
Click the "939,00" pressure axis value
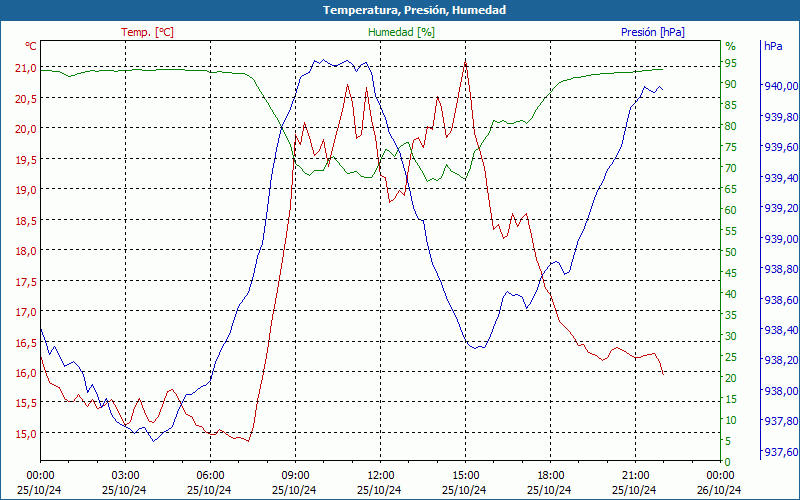pyautogui.click(x=781, y=239)
